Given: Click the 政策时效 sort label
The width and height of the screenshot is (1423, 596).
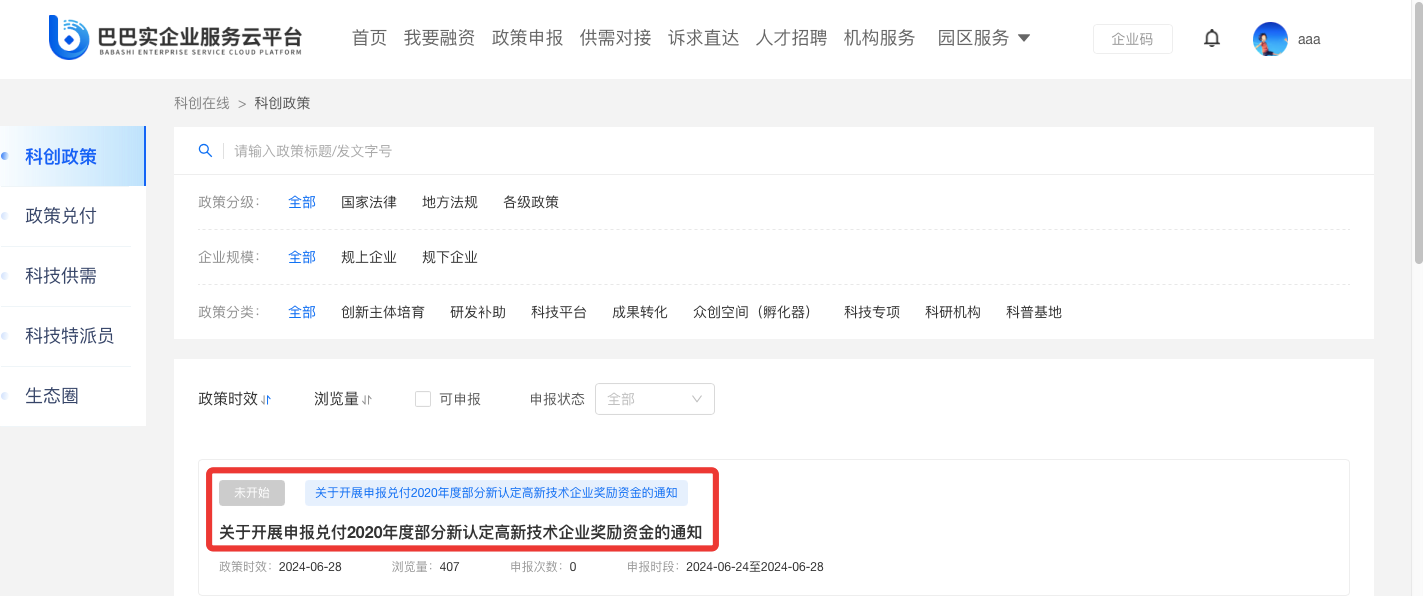Looking at the screenshot, I should click(228, 399).
